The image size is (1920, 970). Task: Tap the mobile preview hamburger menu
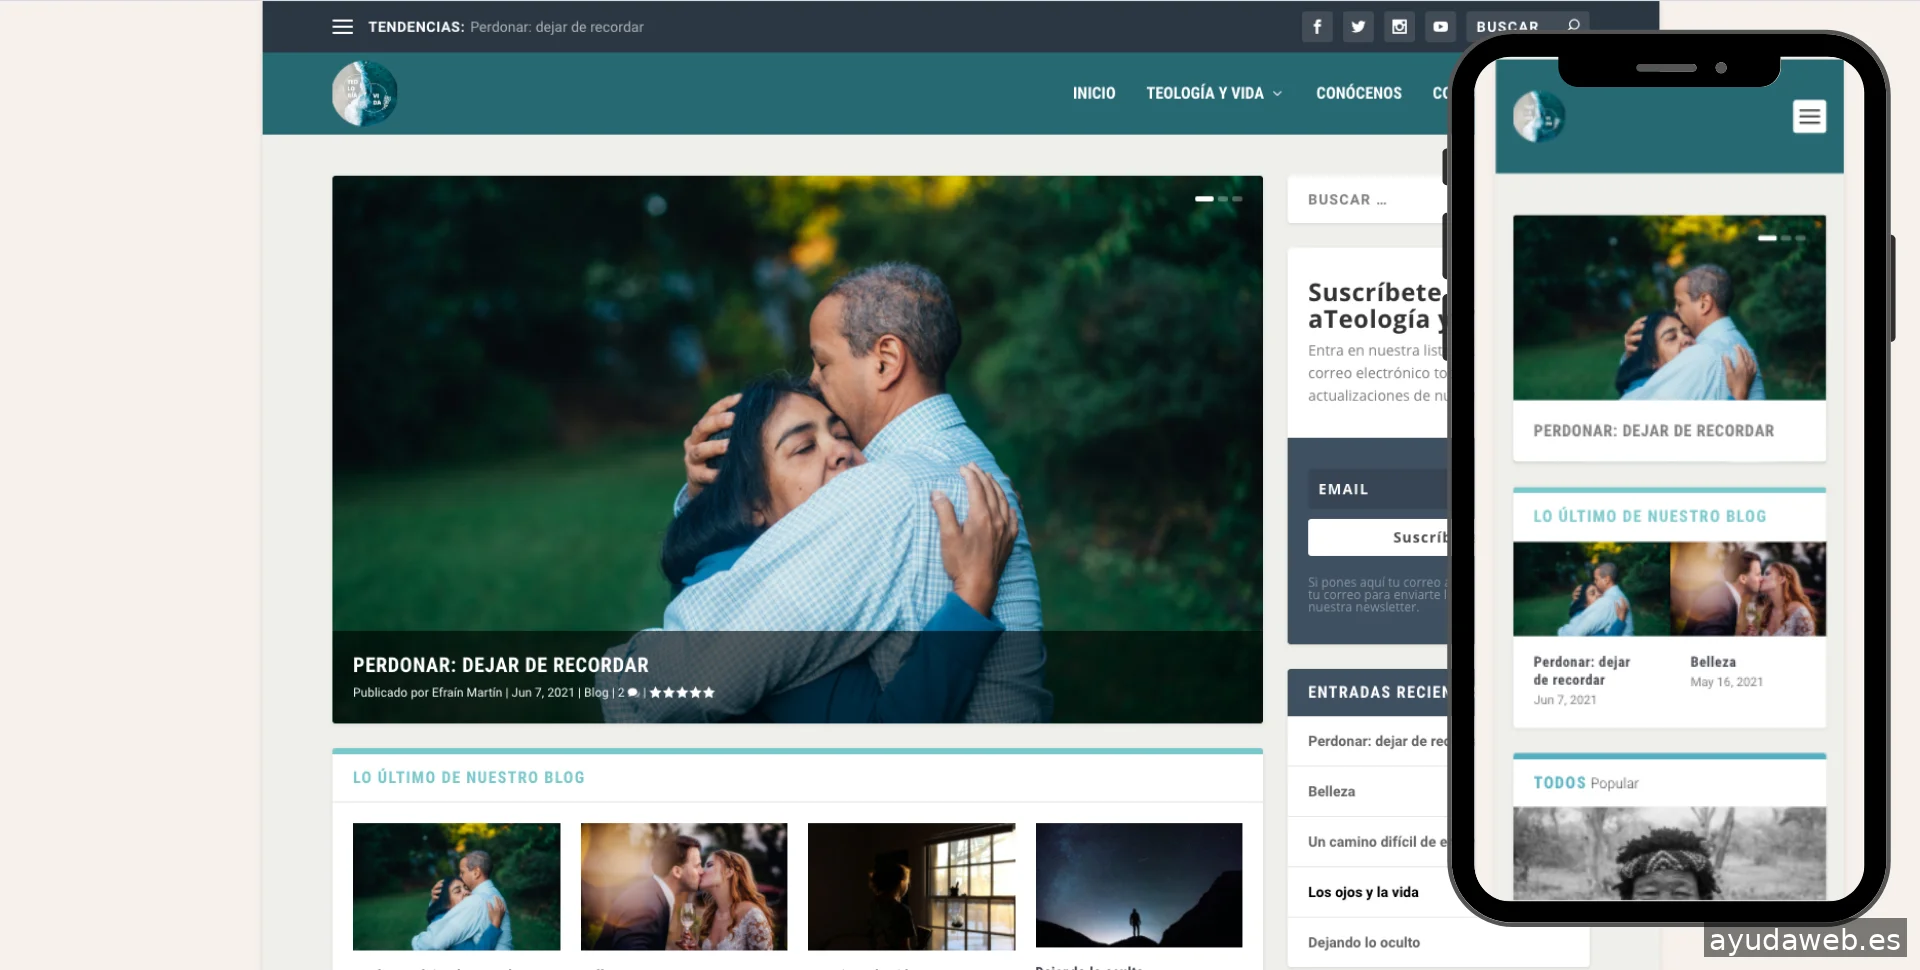(1808, 117)
